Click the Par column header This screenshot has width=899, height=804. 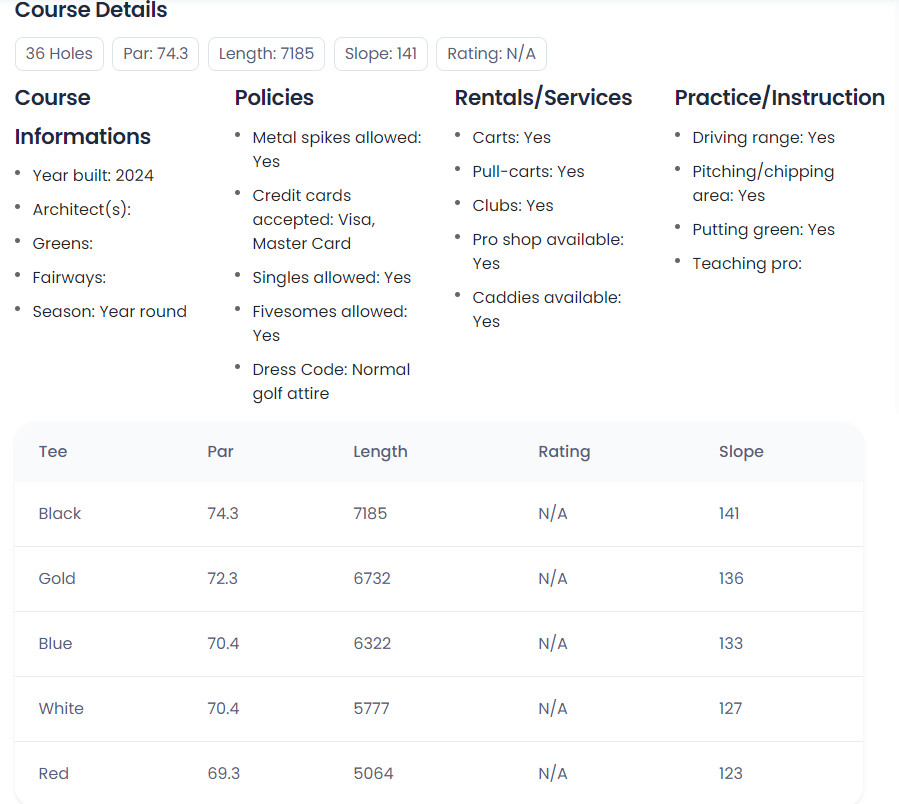221,452
